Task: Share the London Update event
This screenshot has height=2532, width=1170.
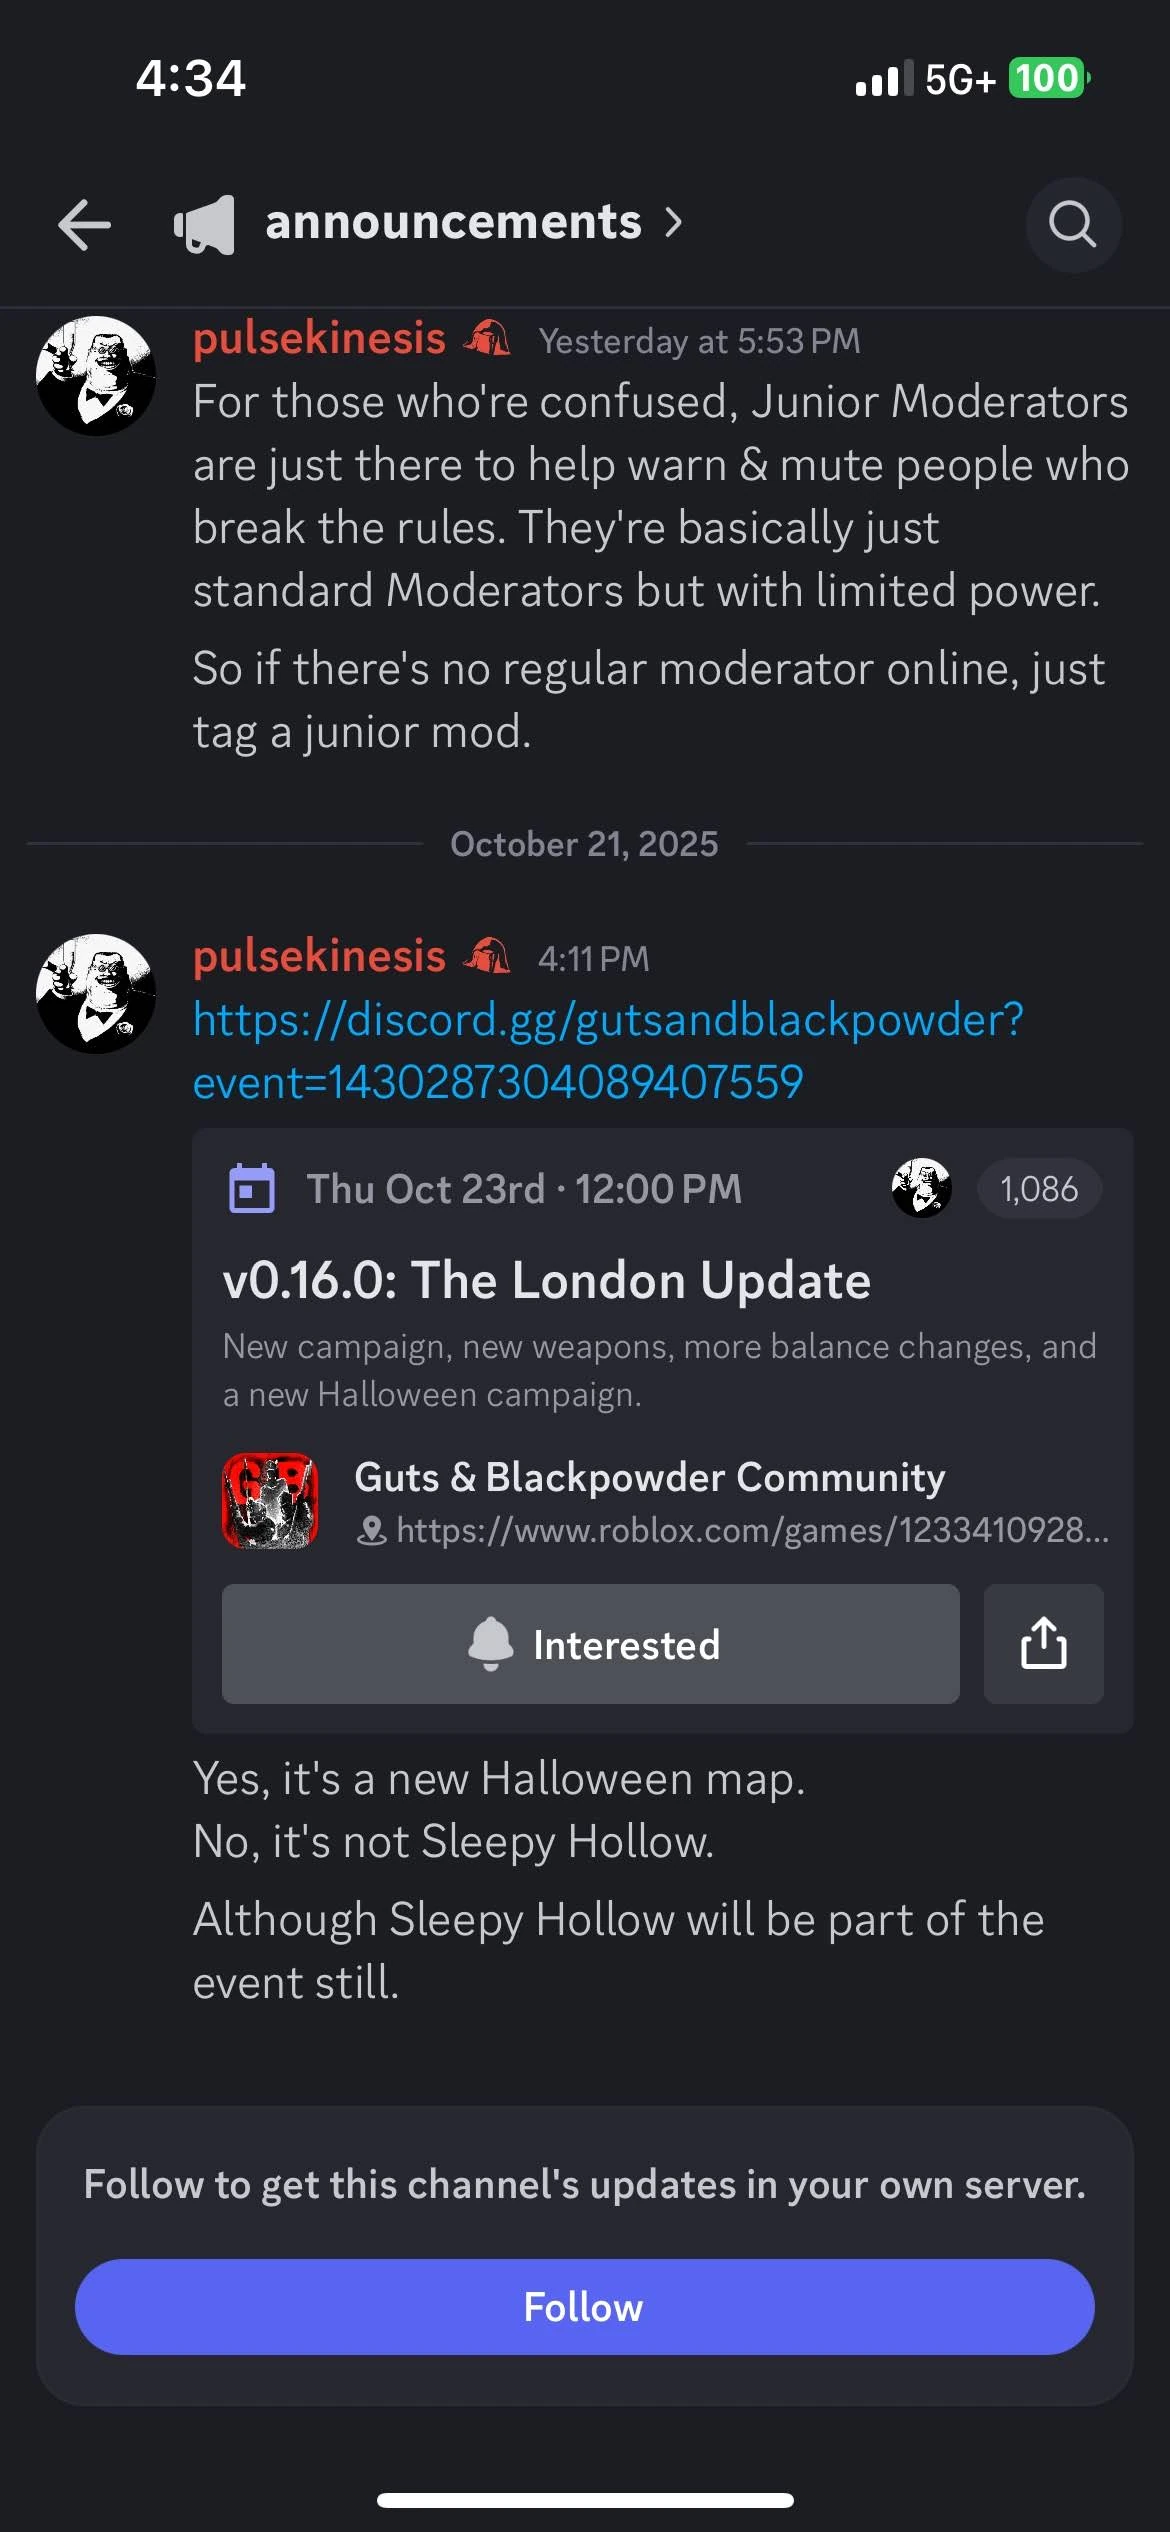Action: [x=1043, y=1643]
